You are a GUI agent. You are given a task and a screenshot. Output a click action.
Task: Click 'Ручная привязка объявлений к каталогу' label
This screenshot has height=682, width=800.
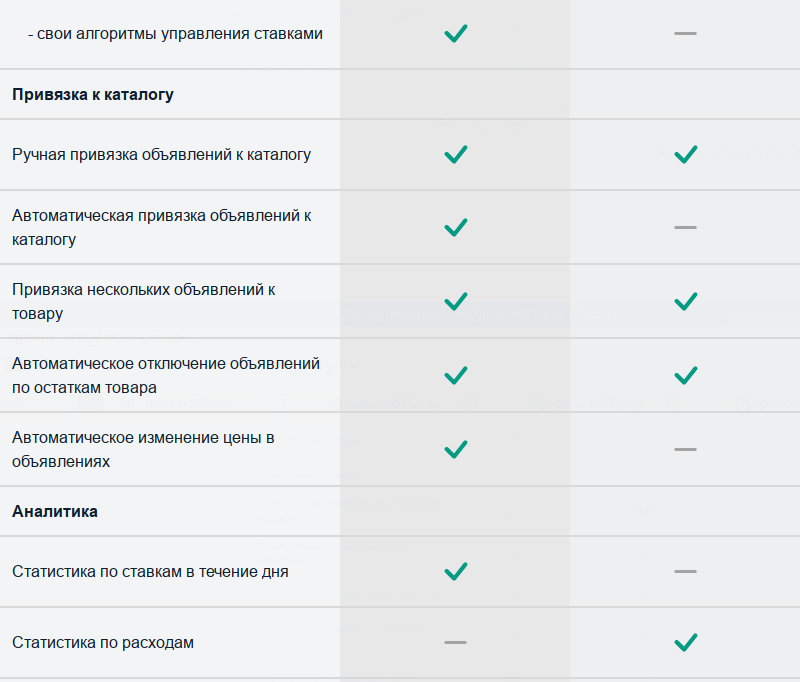tap(162, 155)
